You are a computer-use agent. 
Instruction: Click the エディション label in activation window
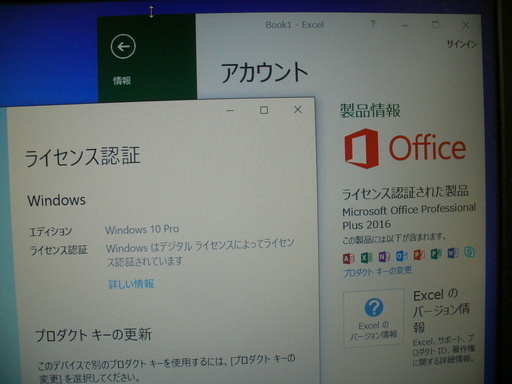[x=51, y=231]
